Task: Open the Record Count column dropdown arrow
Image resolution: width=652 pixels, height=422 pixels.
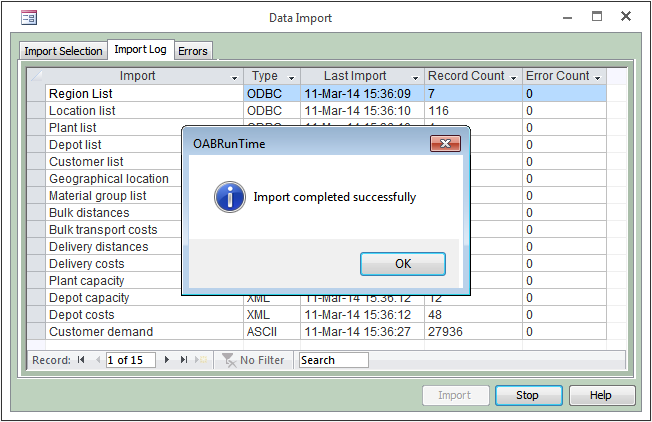Action: pyautogui.click(x=514, y=78)
